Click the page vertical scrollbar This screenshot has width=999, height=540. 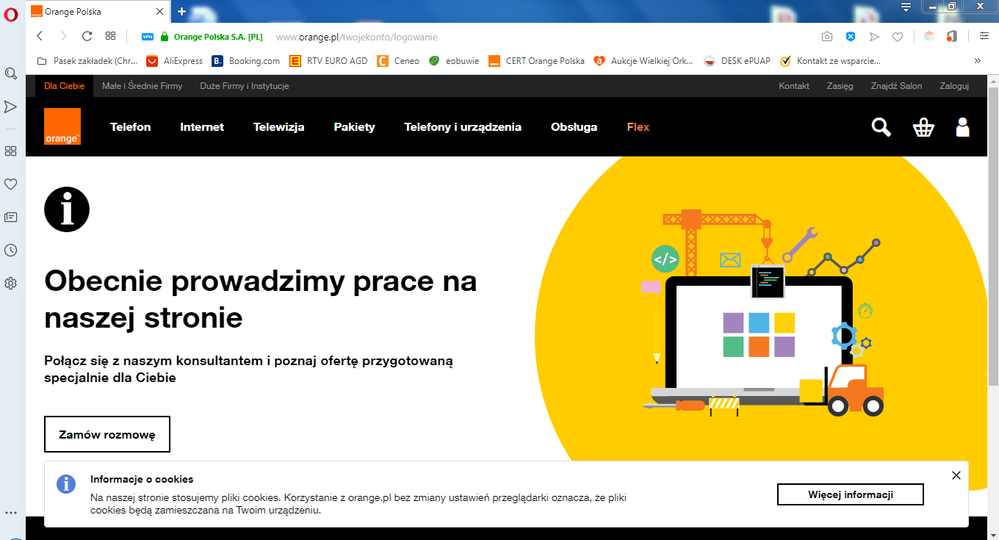coord(993,236)
